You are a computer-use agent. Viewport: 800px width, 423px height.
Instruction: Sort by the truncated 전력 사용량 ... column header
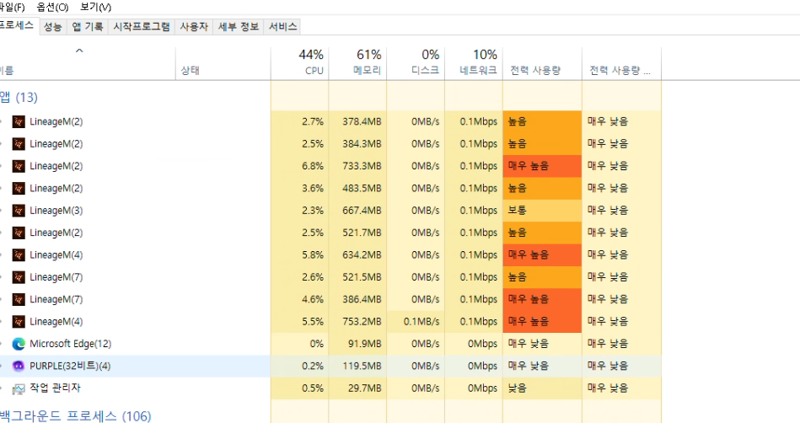(621, 64)
